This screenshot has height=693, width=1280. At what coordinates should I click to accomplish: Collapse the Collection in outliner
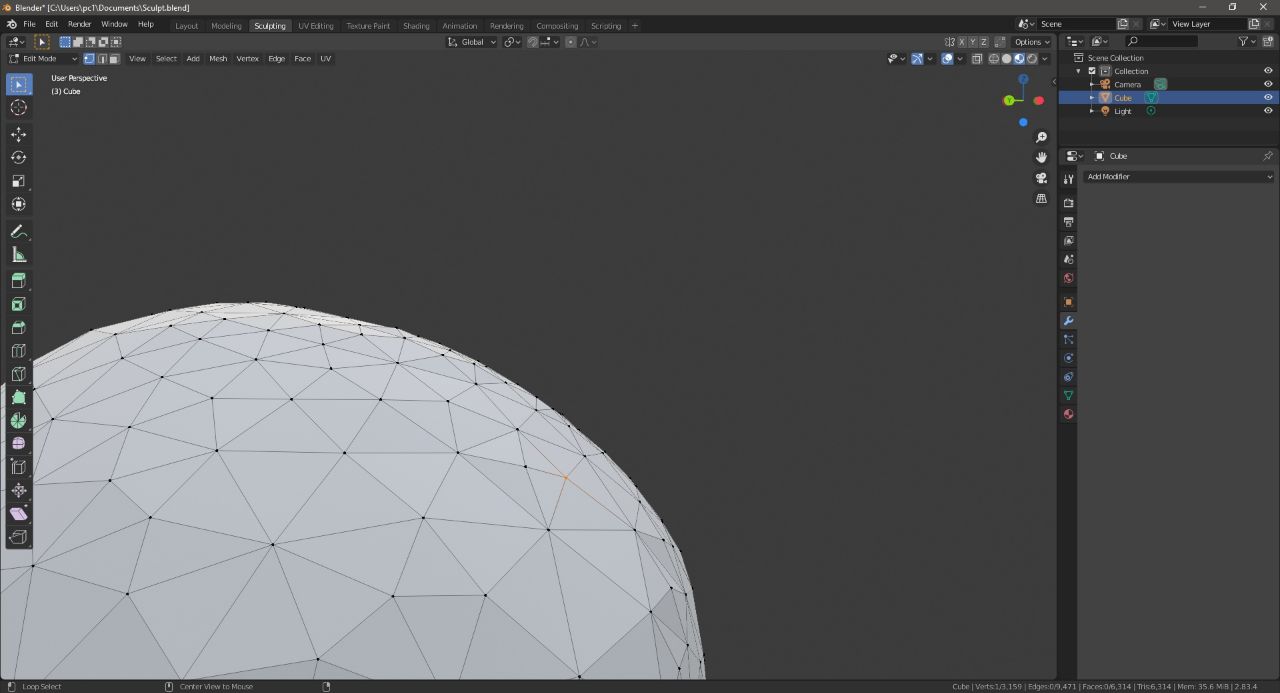1079,71
